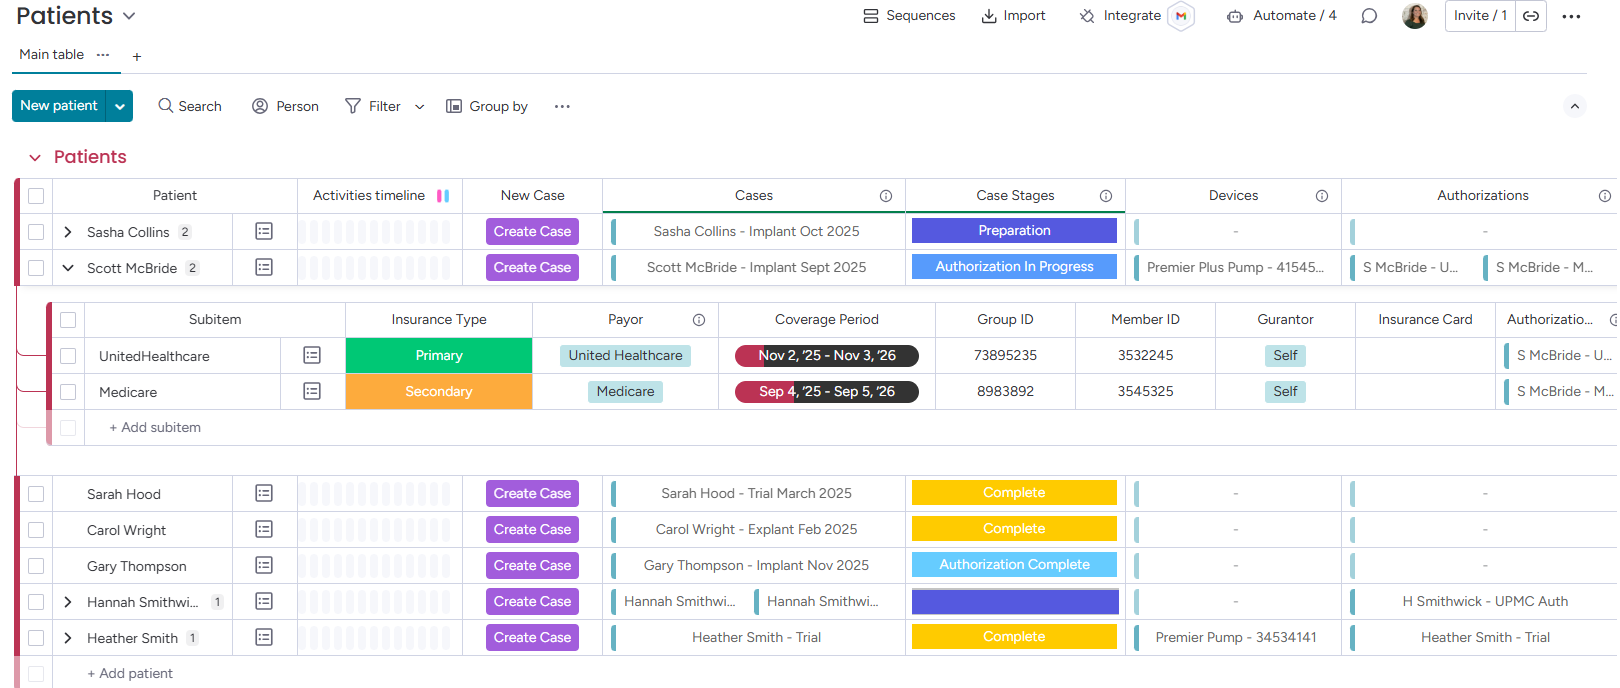Open the user avatar at top right
The width and height of the screenshot is (1620, 688).
tap(1414, 16)
